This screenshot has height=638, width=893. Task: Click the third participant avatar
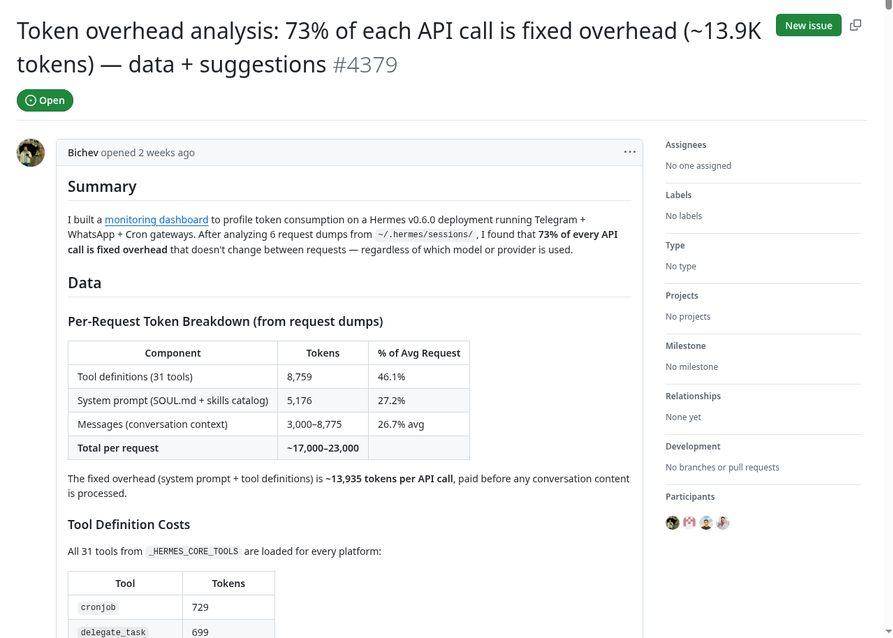pyautogui.click(x=706, y=522)
